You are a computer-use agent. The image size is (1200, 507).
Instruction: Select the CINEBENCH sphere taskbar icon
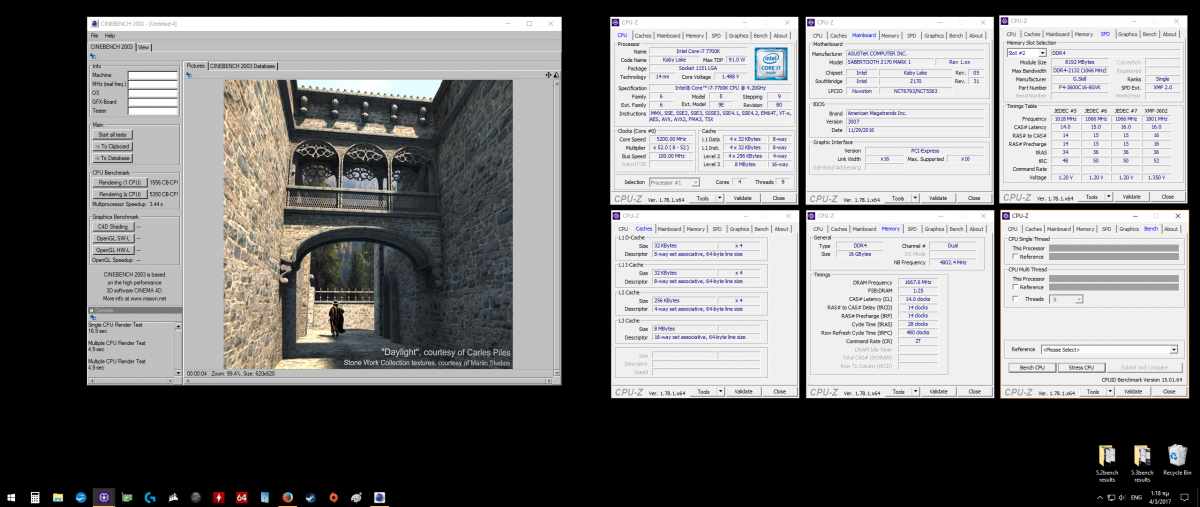tap(379, 497)
